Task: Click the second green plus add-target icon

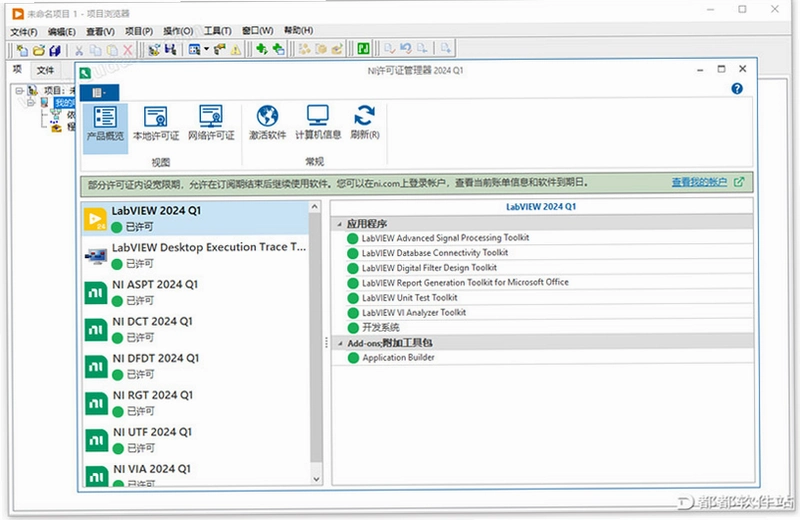Action: 278,49
